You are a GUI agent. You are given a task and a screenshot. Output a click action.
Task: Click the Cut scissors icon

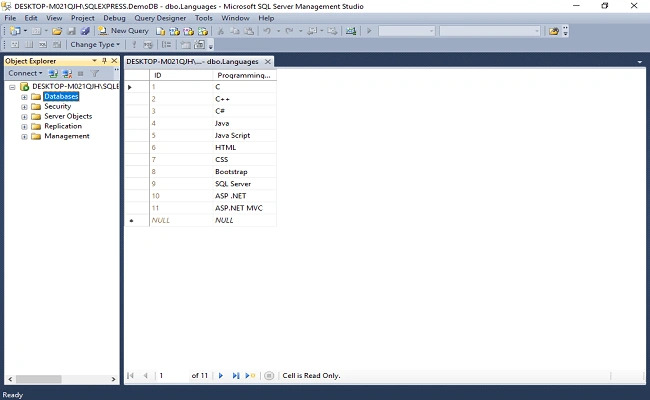(x=221, y=31)
